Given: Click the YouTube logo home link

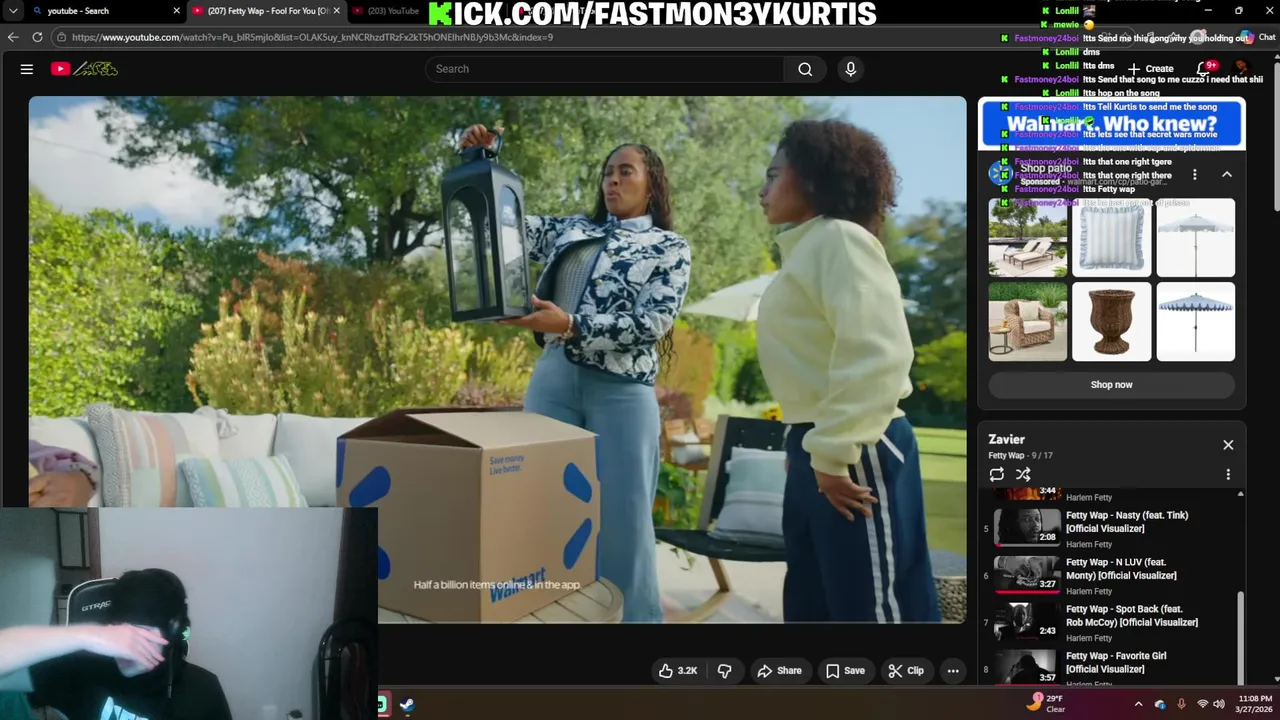Looking at the screenshot, I should [x=84, y=69].
